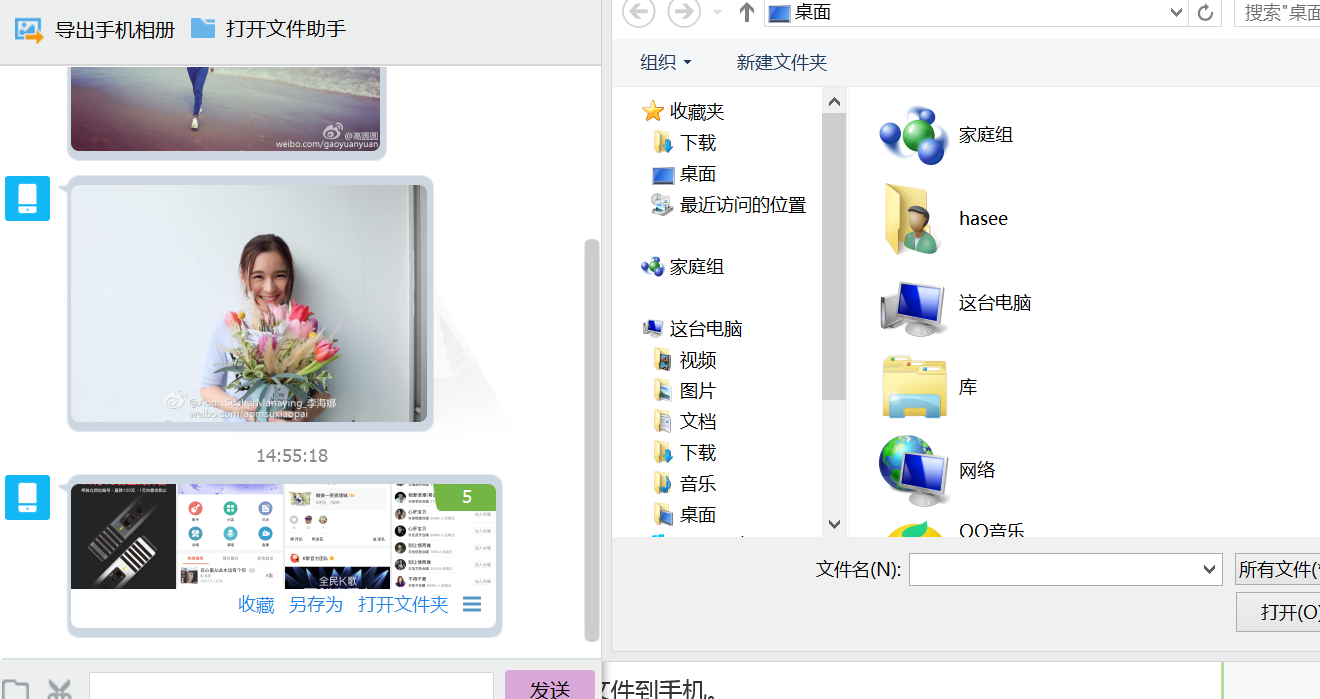This screenshot has width=1320, height=699.
Task: Go back in the file dialog
Action: (x=639, y=13)
